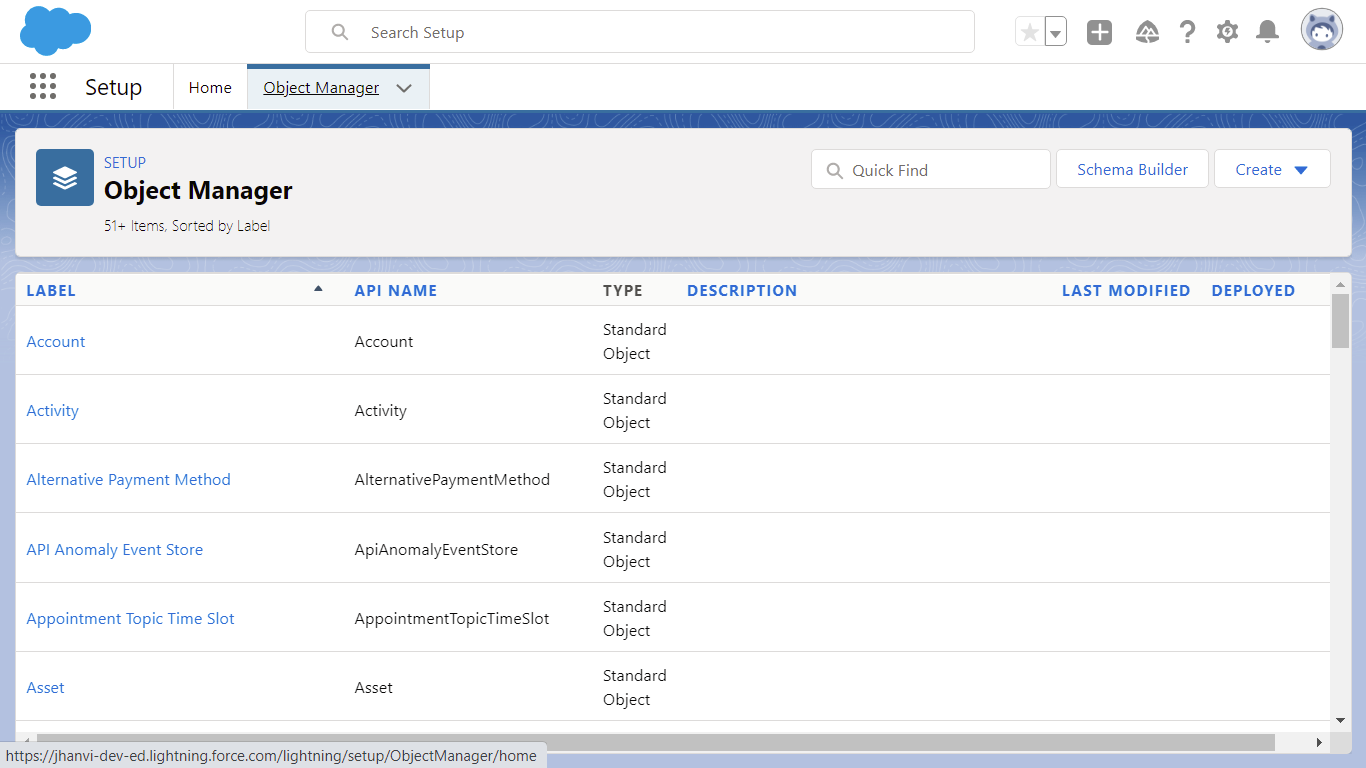Sort by Last Modified column
Image resolution: width=1366 pixels, height=768 pixels.
(1126, 291)
